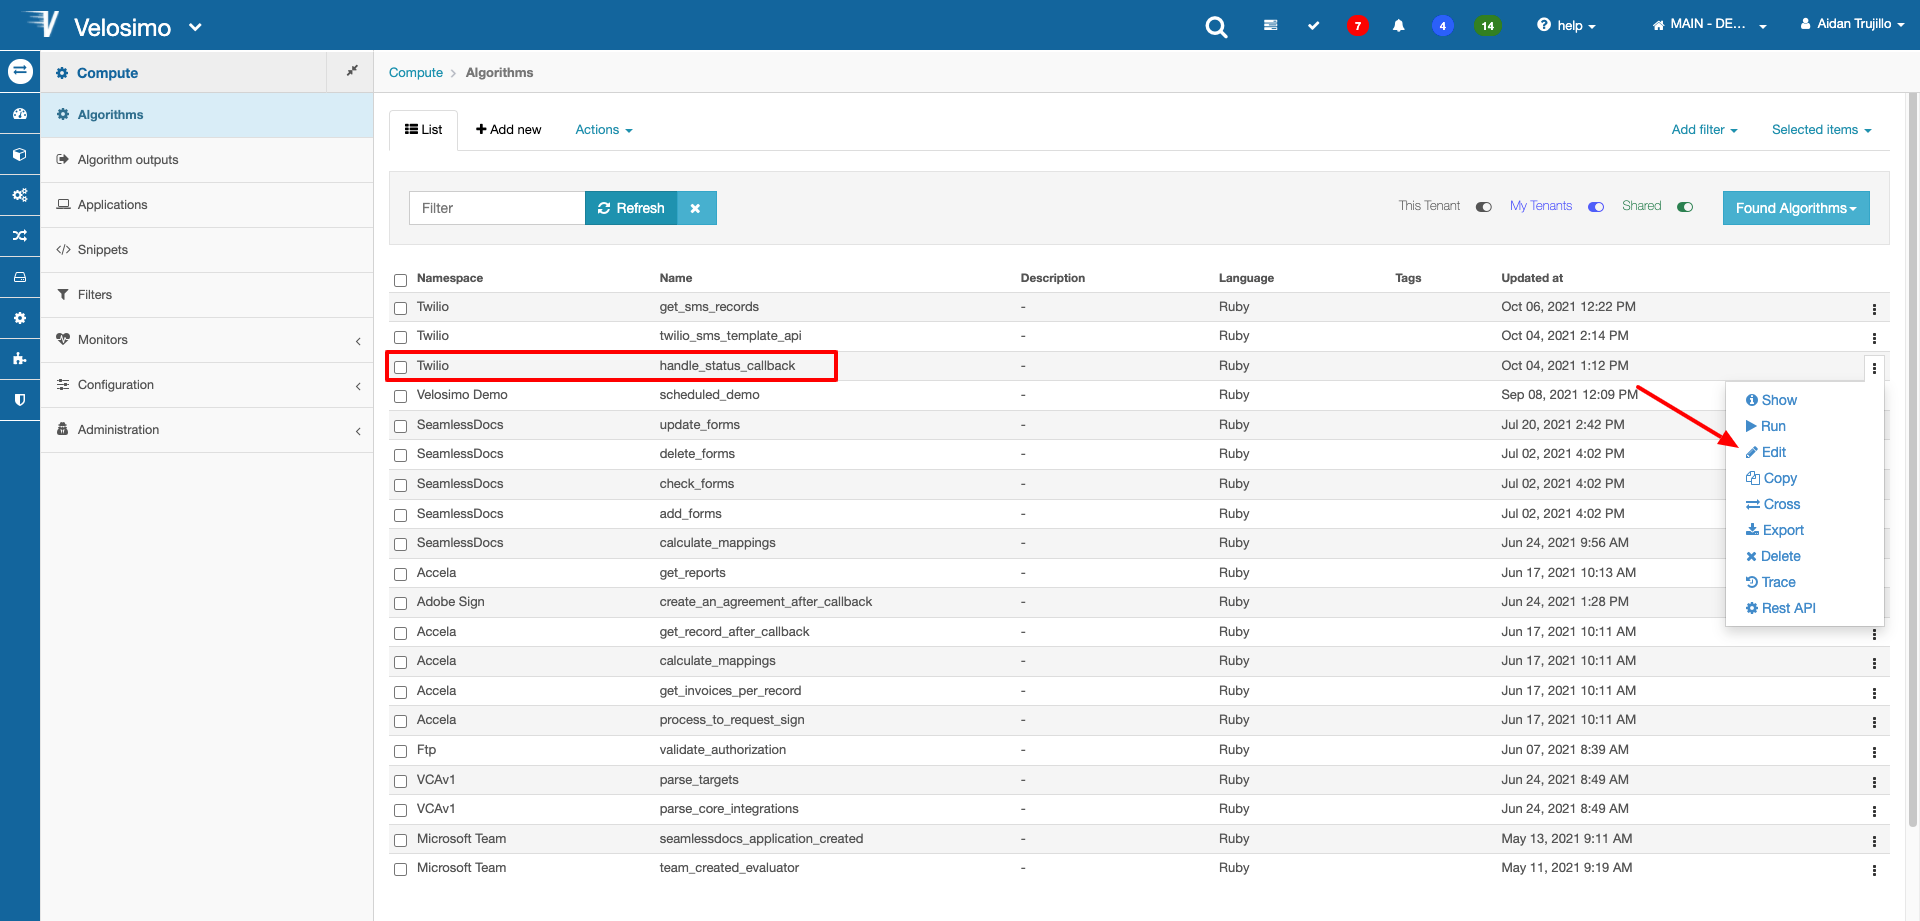Open the shuffle arrows sidebar icon
Screen dimensions: 1920x921
pos(20,236)
